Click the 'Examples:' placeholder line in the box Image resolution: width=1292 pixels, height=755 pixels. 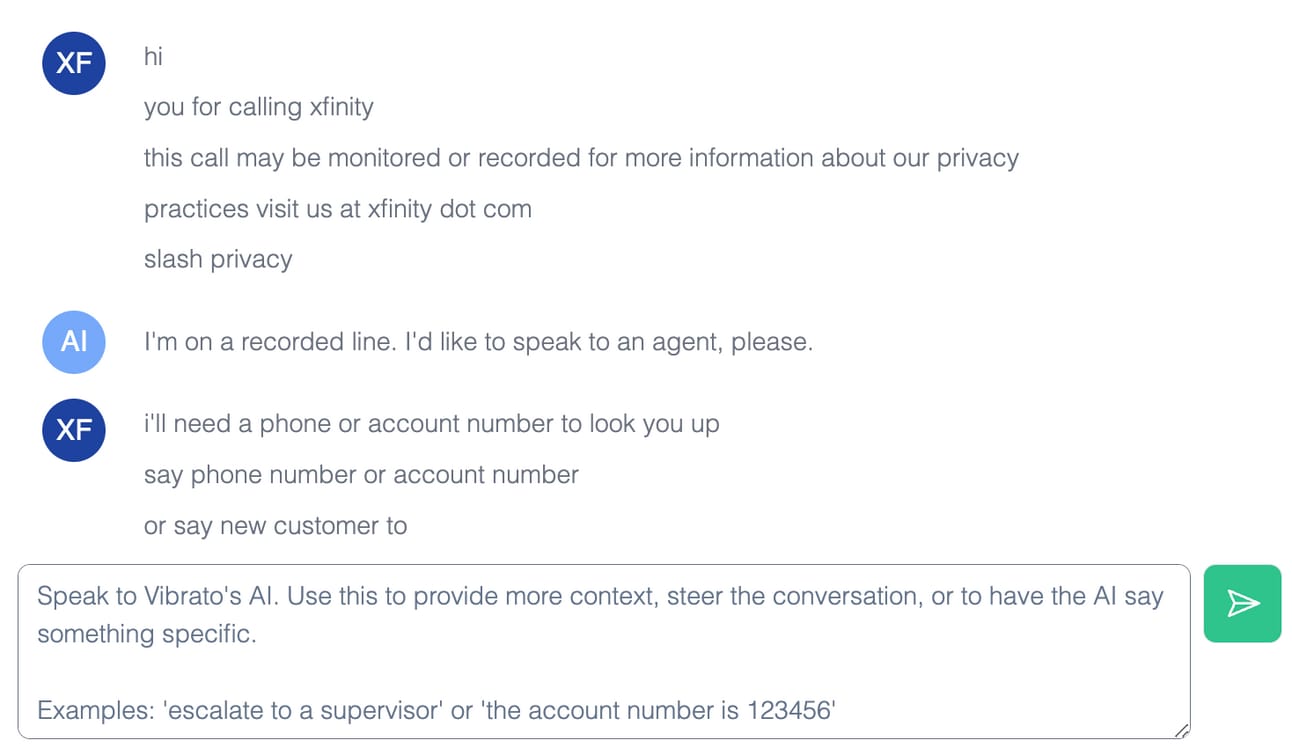coord(437,711)
